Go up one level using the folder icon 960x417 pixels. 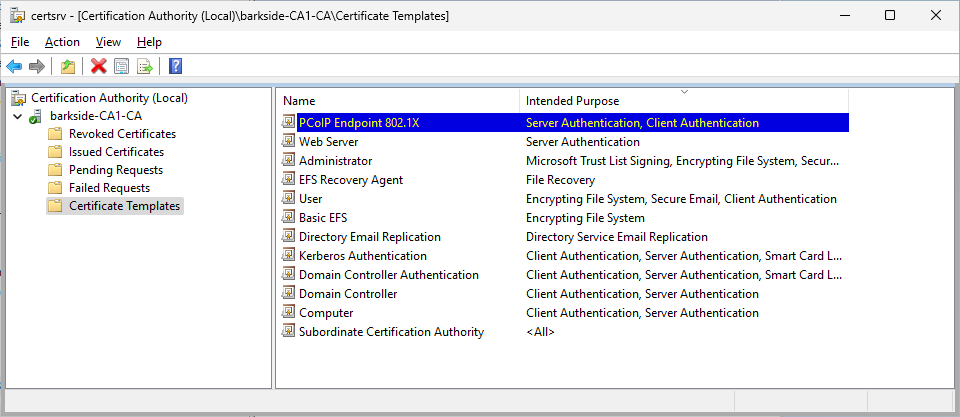[67, 67]
